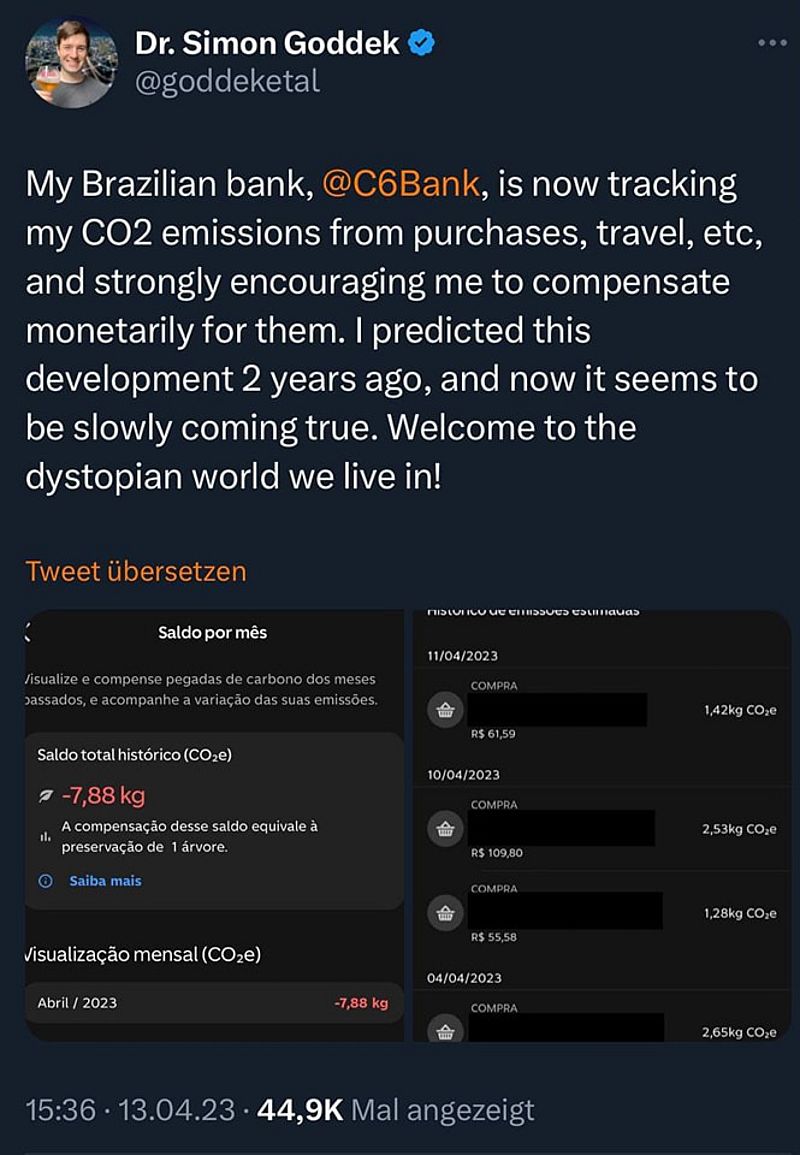Open the three-dot tweet options menu

[773, 43]
